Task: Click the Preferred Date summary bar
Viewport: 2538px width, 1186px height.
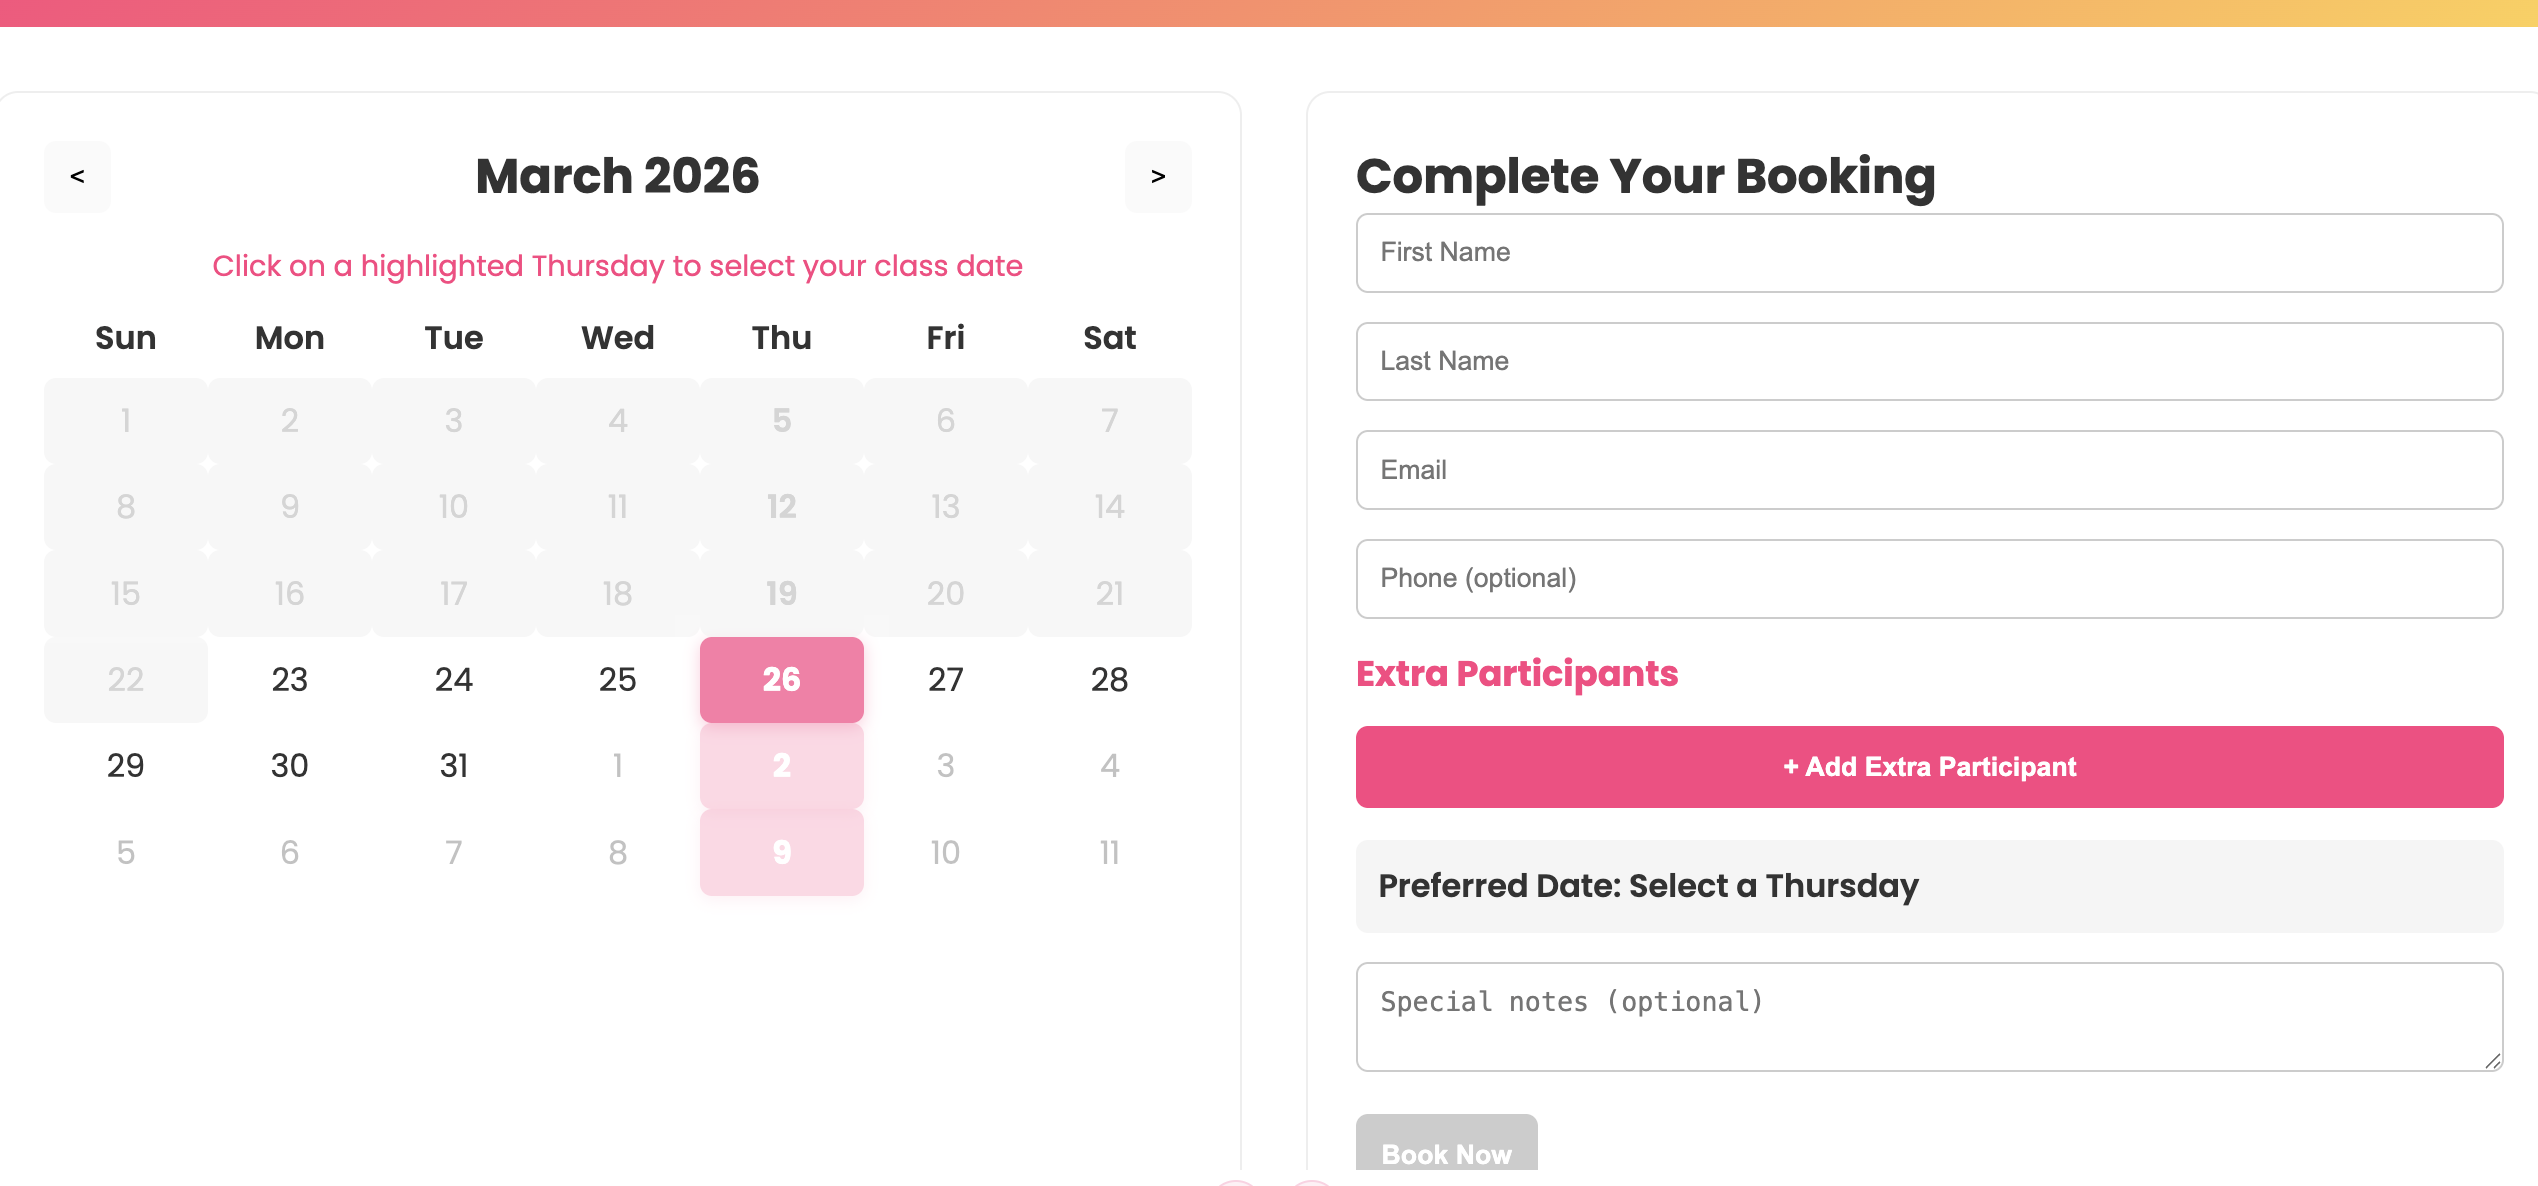Action: click(x=1928, y=886)
